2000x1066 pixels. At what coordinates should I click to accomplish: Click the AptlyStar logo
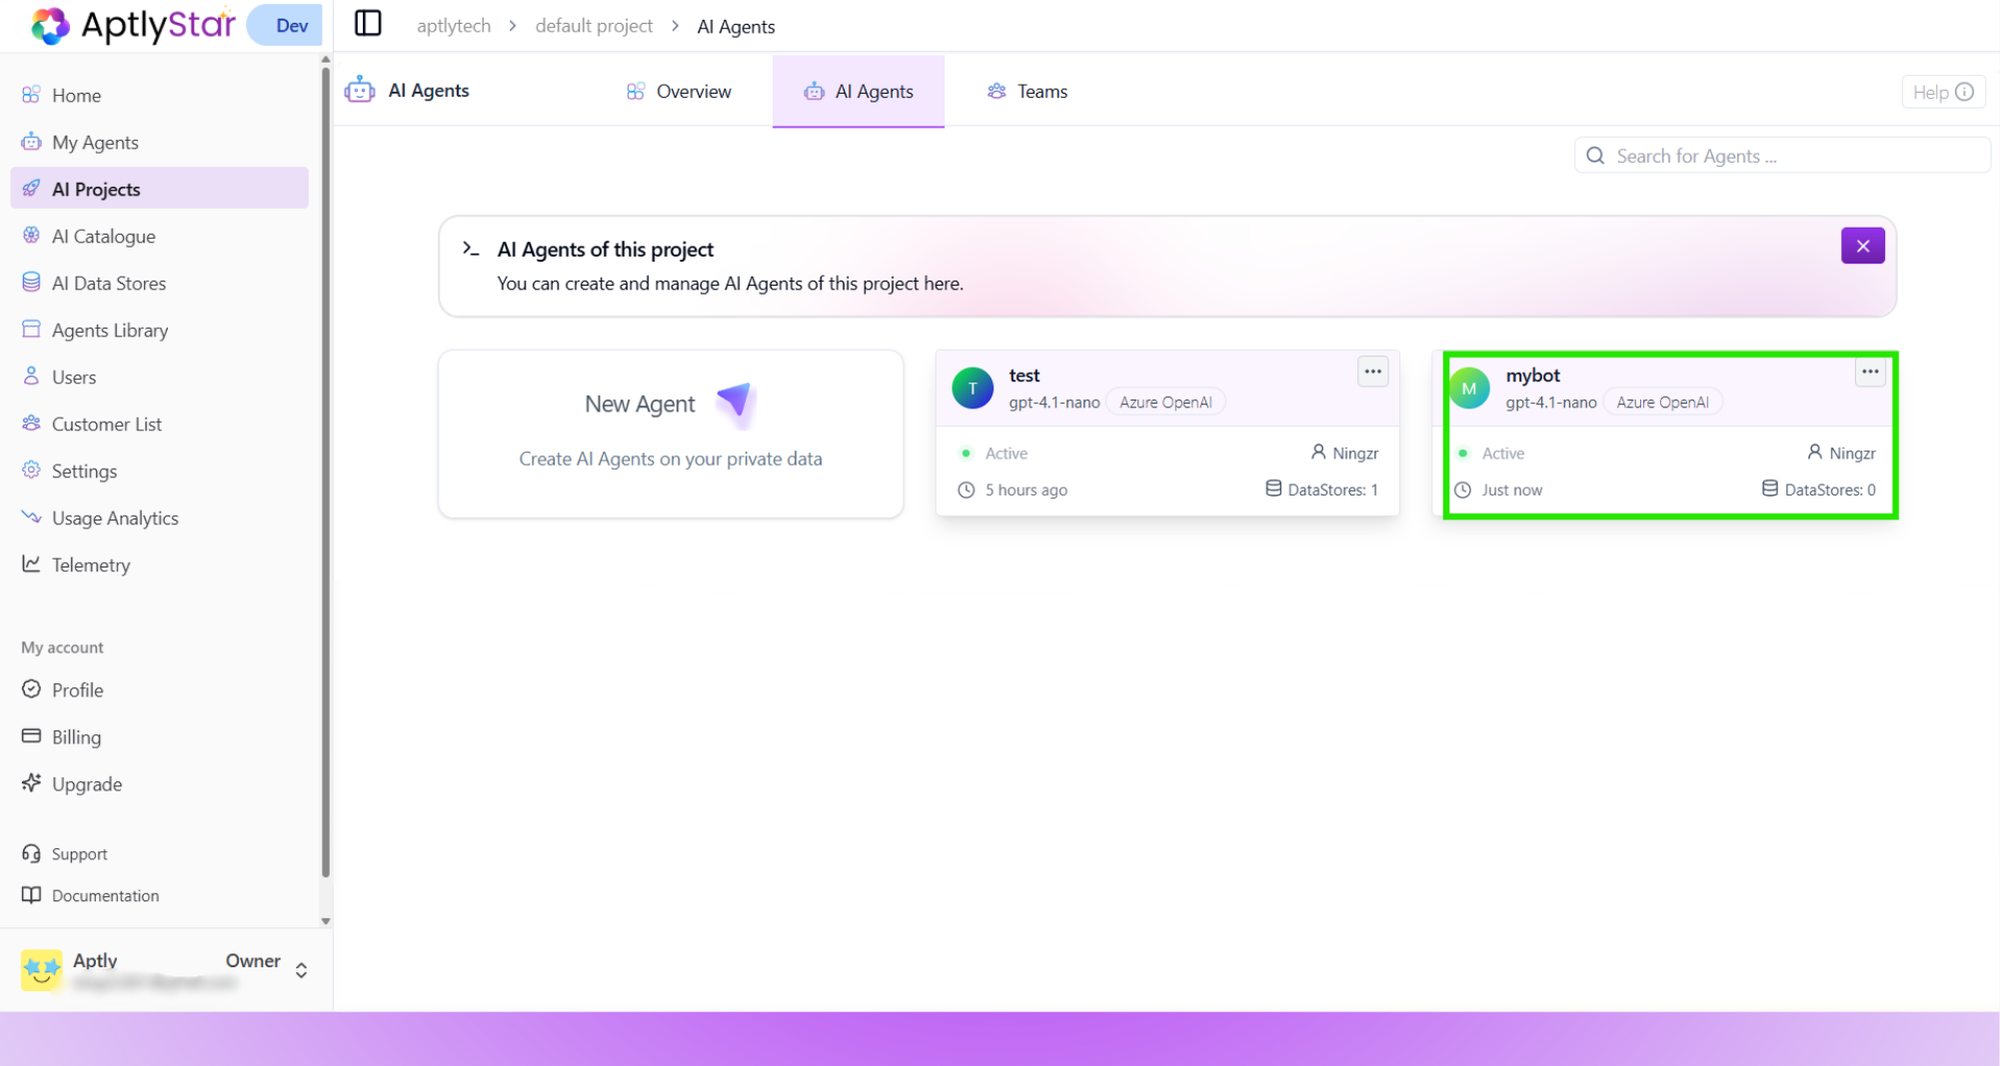pos(133,25)
